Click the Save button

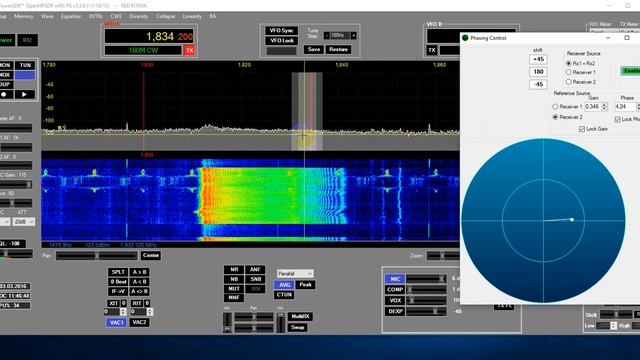click(x=314, y=49)
